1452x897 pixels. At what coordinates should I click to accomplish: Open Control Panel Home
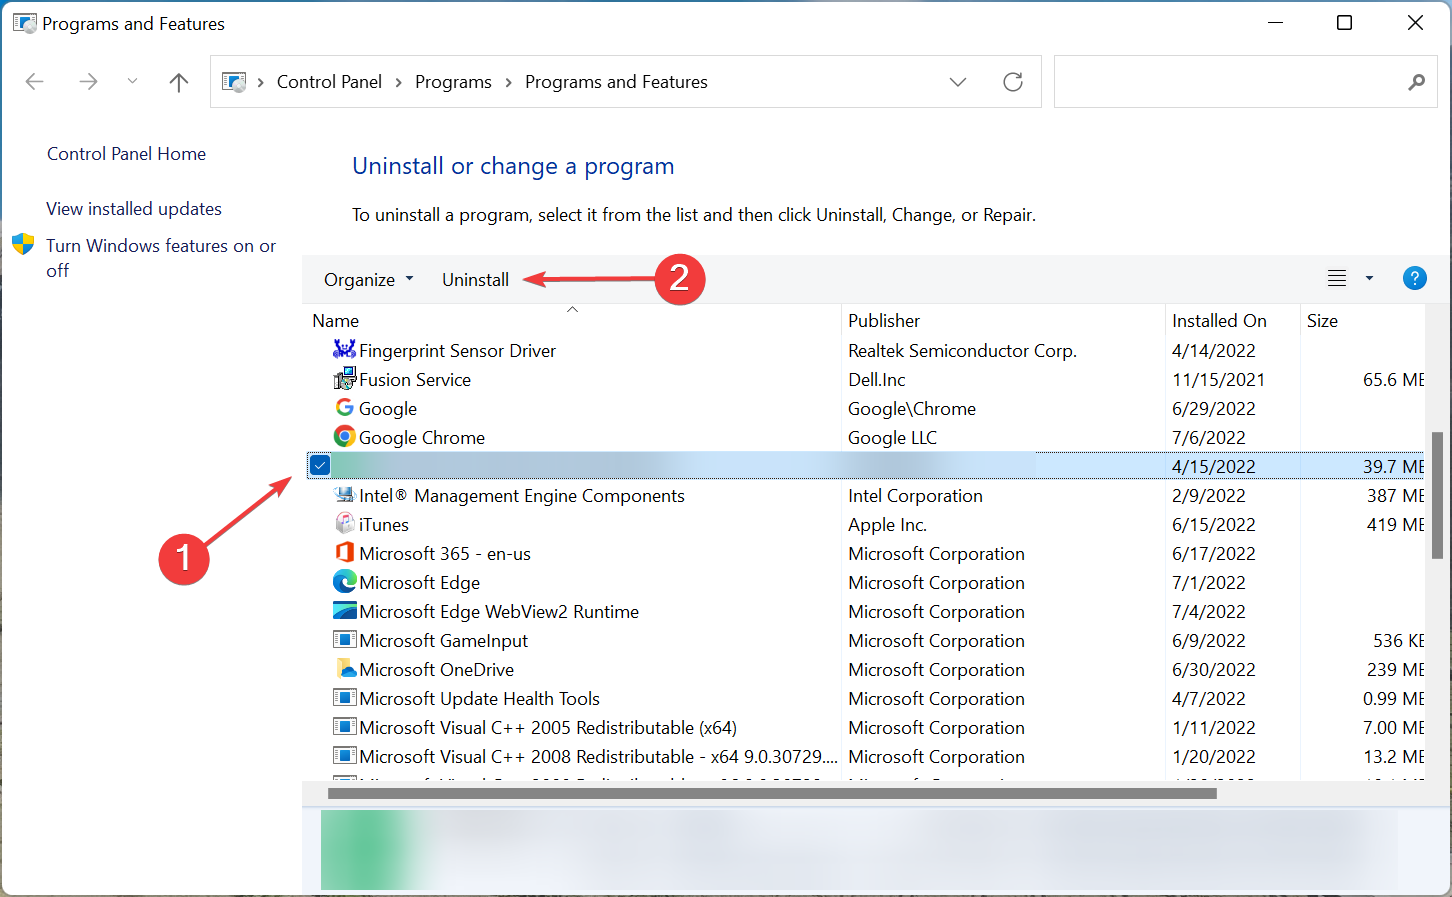coord(126,154)
